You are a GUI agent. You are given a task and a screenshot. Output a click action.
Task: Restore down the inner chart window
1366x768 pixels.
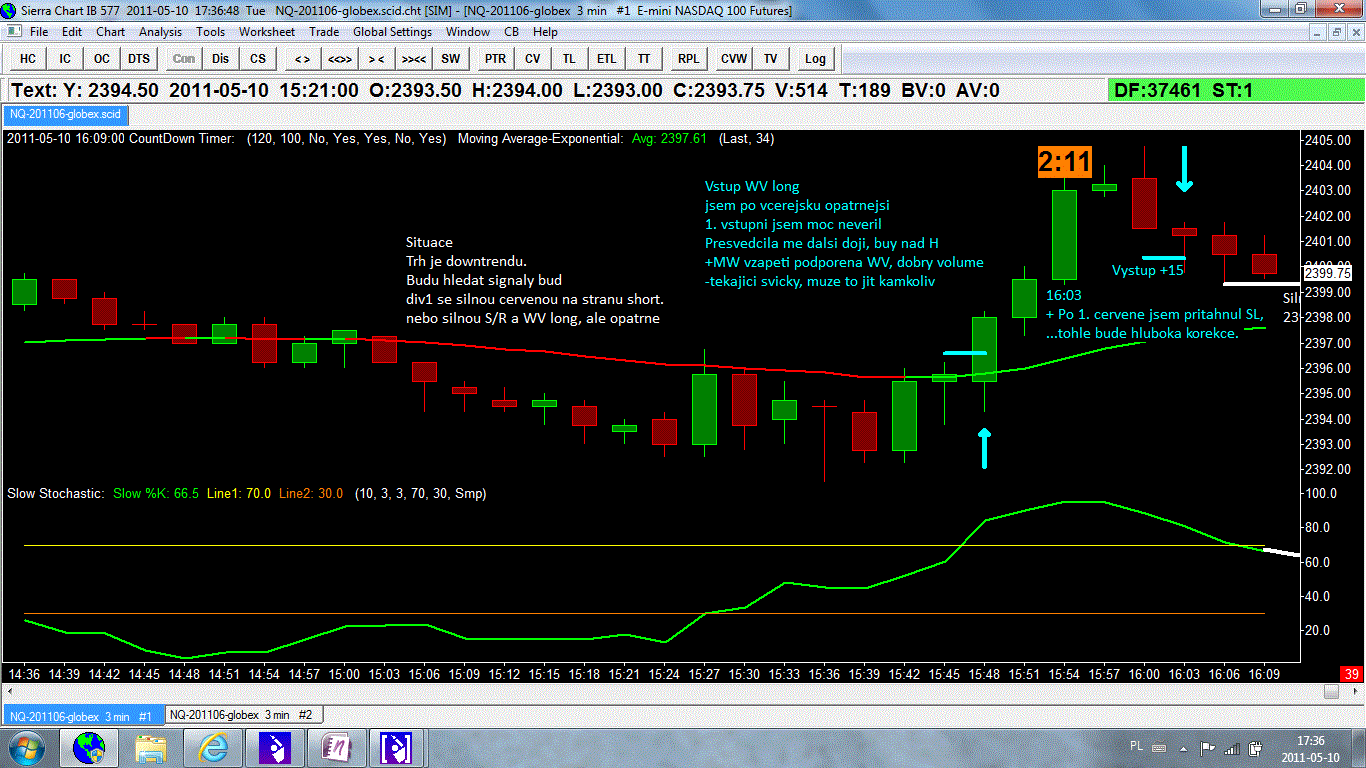pos(1339,32)
